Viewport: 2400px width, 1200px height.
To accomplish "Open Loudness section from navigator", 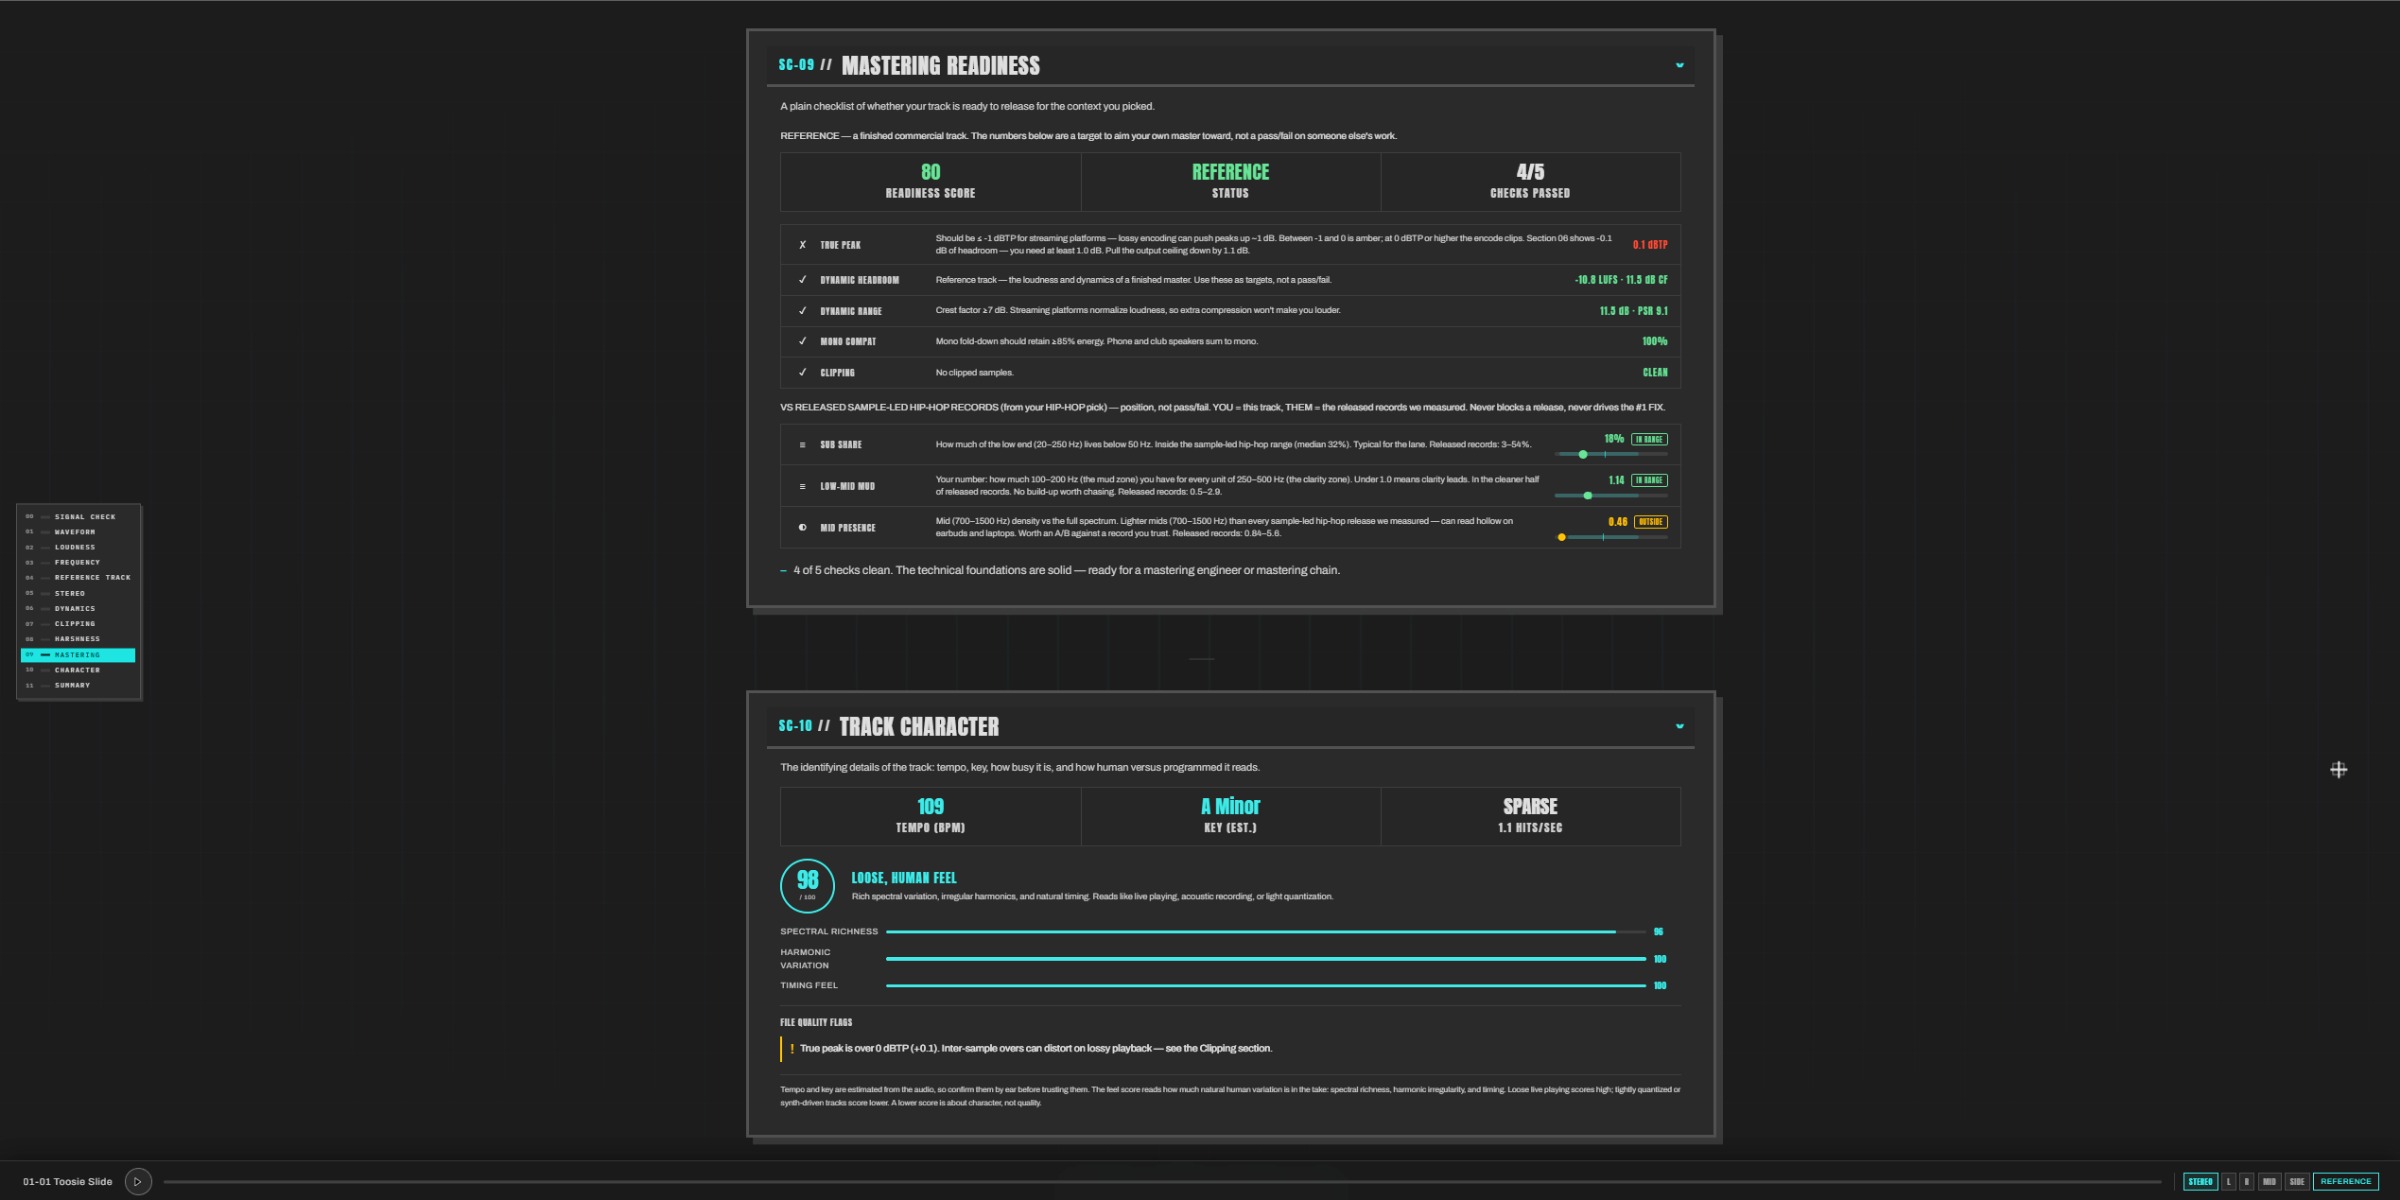I will [78, 547].
